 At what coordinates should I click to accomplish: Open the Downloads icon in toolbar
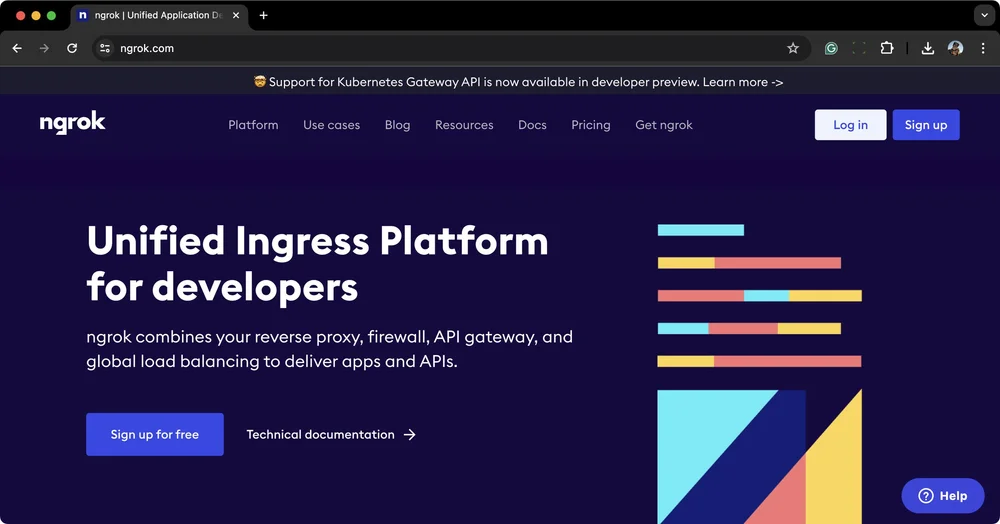pyautogui.click(x=928, y=48)
